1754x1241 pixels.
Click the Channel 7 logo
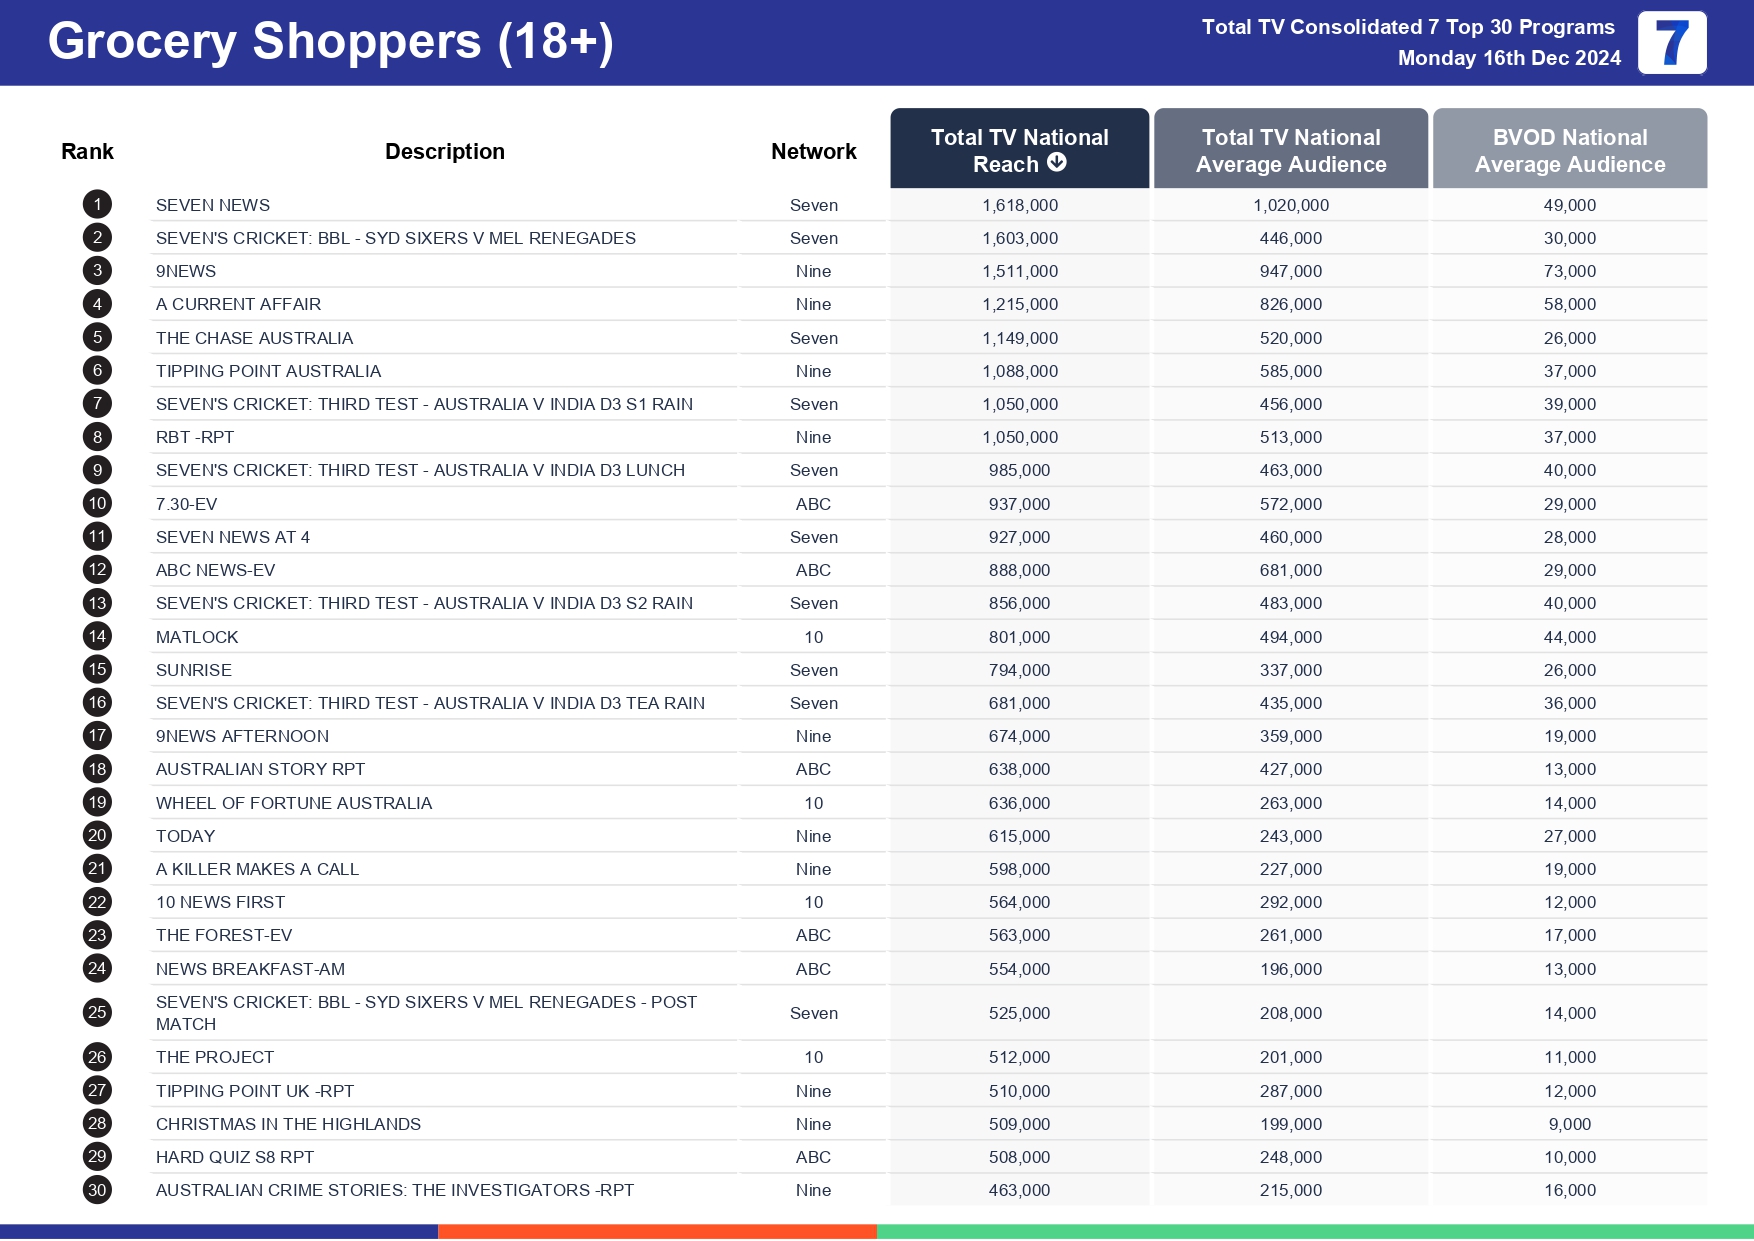coord(1671,43)
